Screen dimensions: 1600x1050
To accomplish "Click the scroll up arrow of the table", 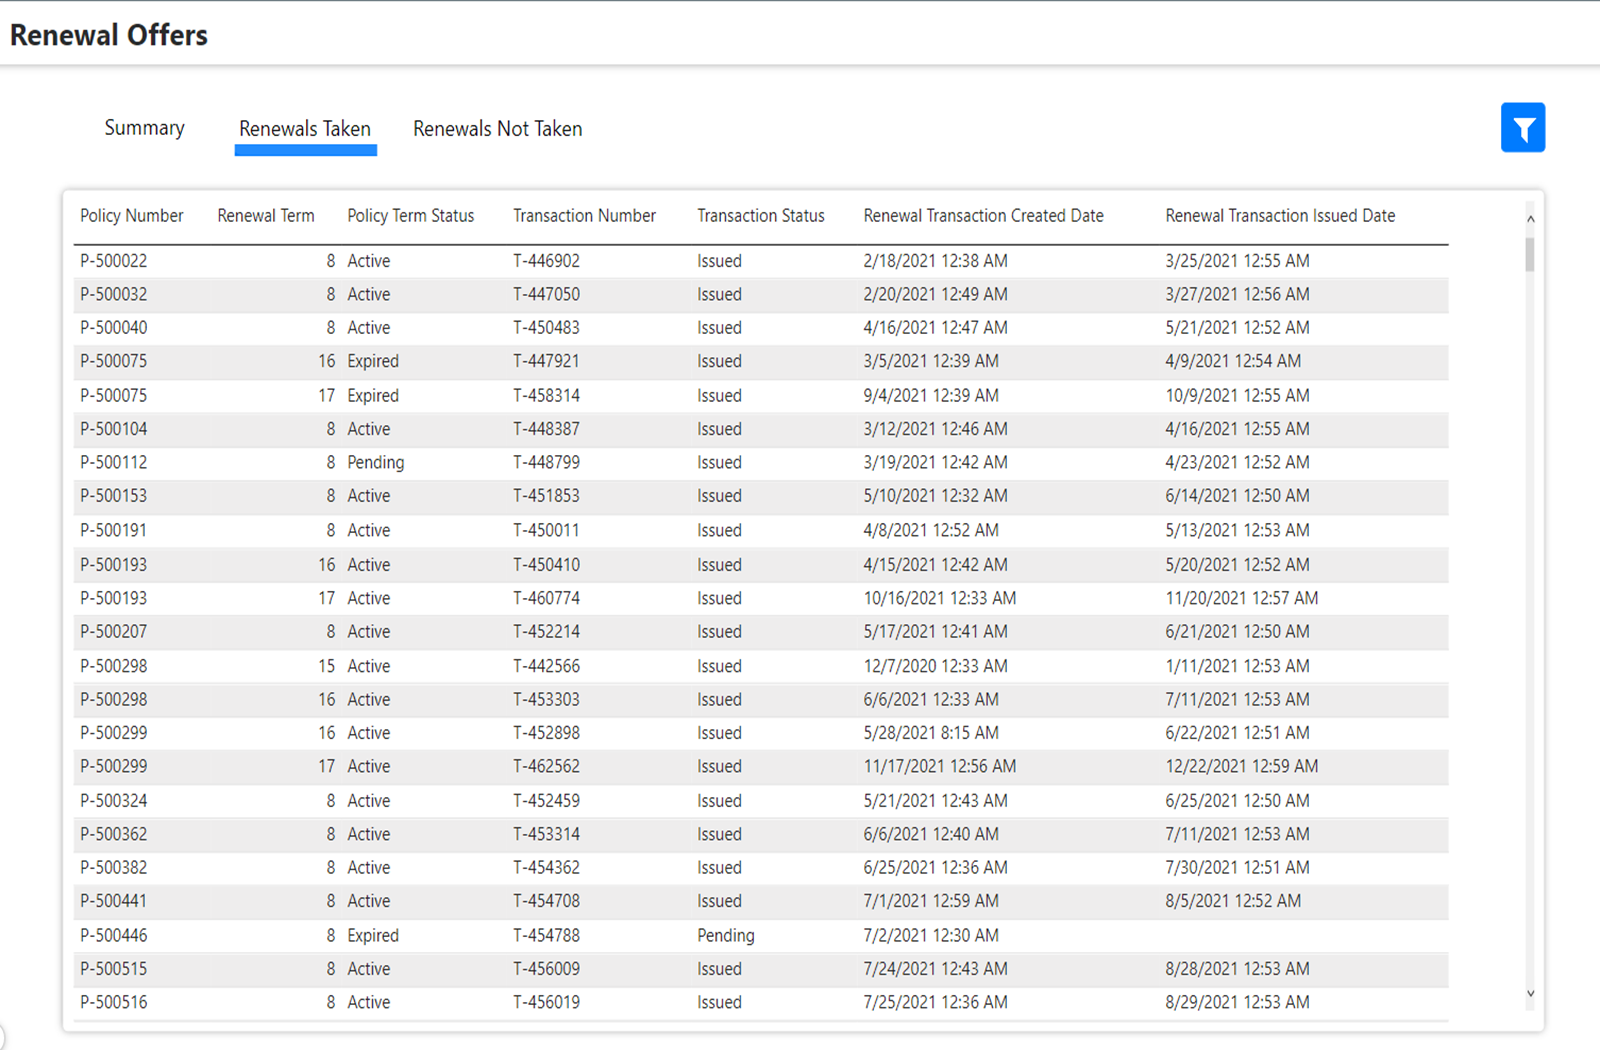I will tap(1530, 219).
